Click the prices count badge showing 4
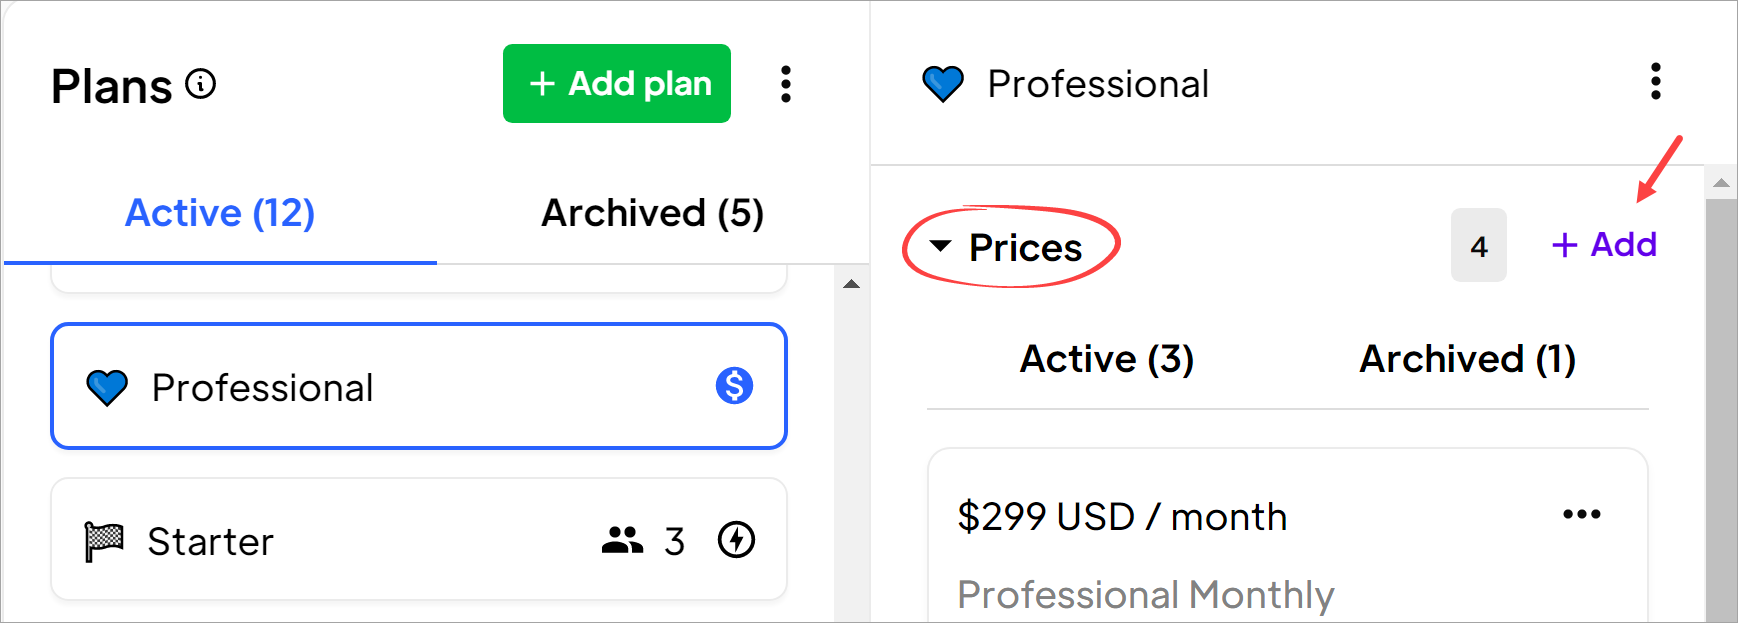Viewport: 1738px width, 623px height. coord(1479,246)
